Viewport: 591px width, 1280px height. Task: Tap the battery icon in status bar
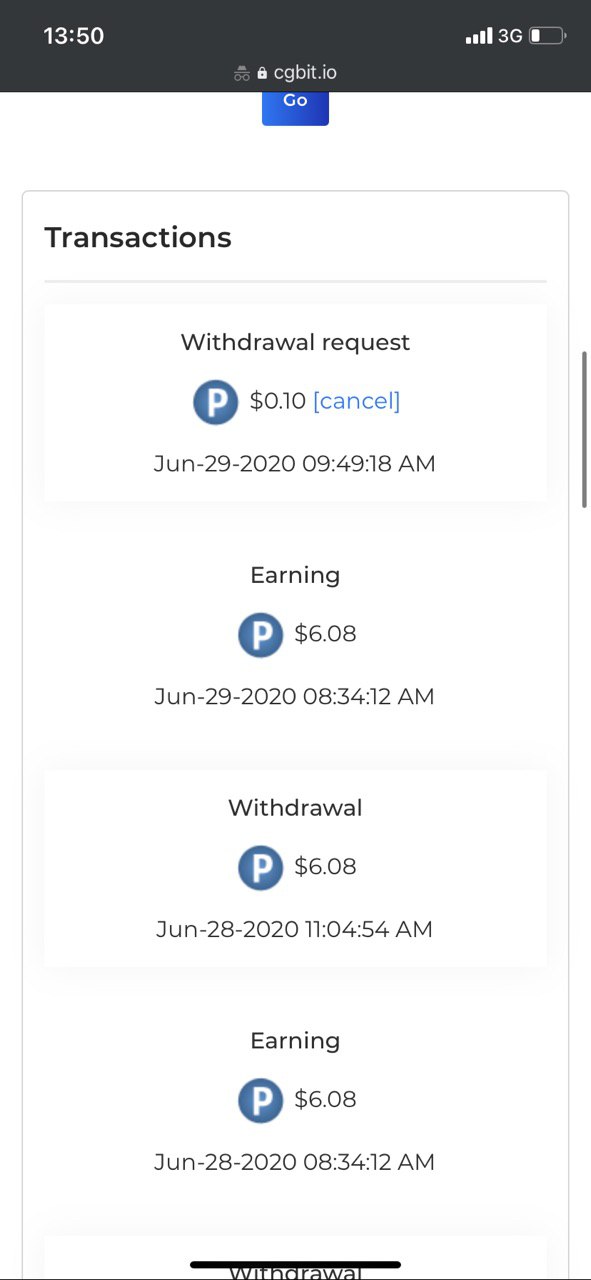547,36
